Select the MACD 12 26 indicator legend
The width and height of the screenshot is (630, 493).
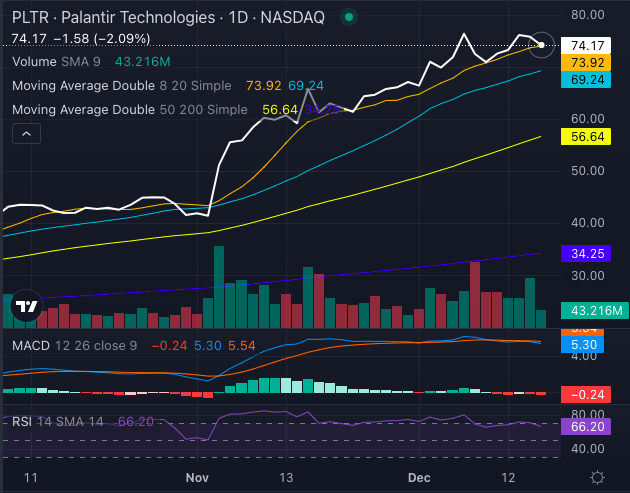tap(73, 346)
